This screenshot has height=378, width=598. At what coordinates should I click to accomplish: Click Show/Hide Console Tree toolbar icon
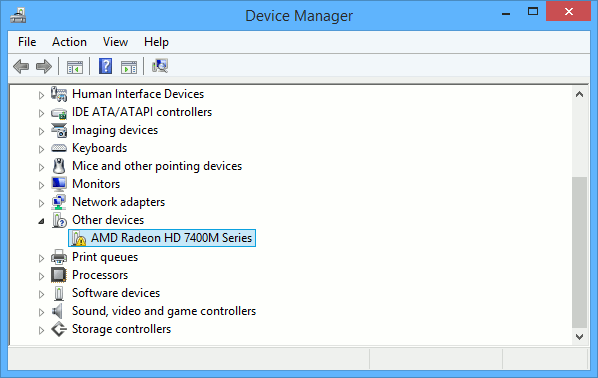pyautogui.click(x=75, y=67)
